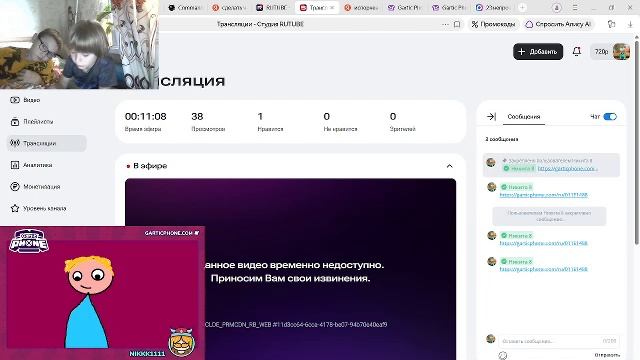Screen dimensions: 640x360
Task: Open the emoji picker below message box
Action: pos(503,356)
